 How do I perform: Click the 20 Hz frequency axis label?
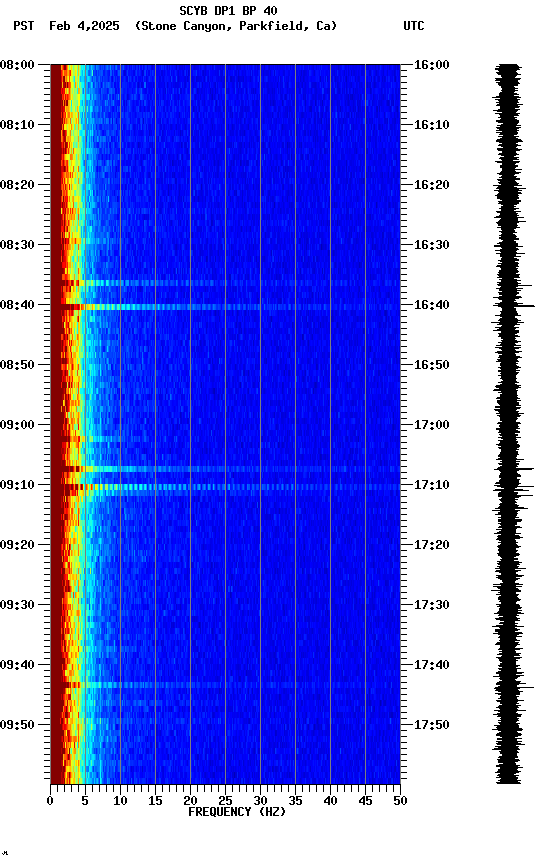190,801
